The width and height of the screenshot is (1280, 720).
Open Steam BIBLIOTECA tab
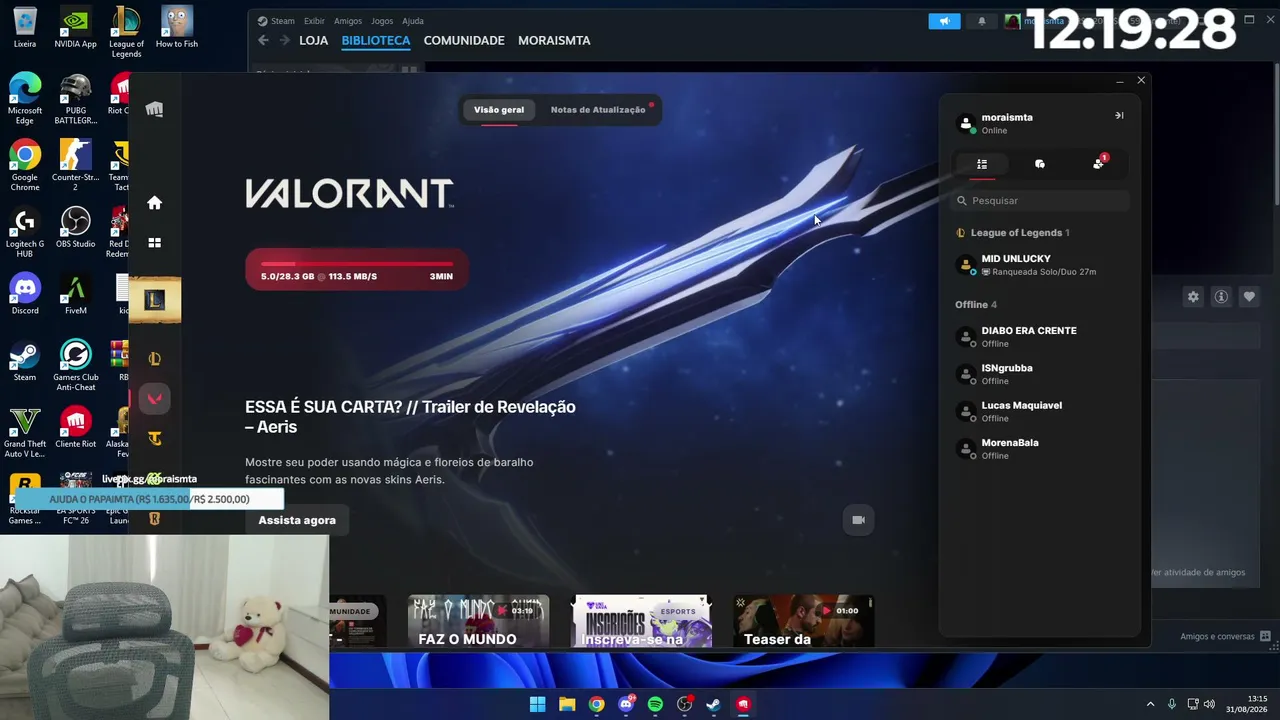coord(376,40)
